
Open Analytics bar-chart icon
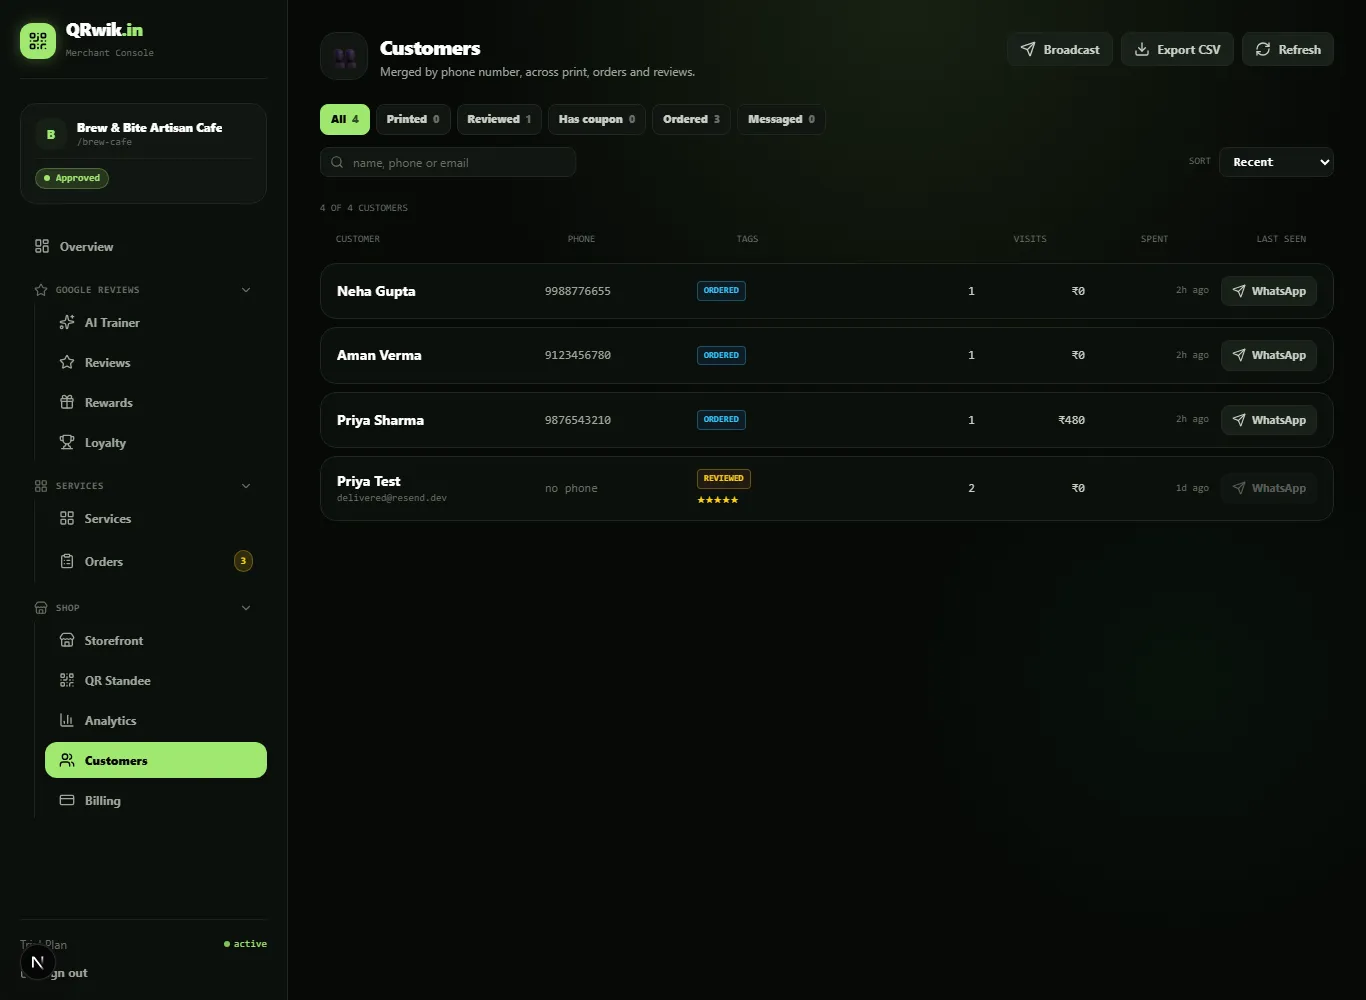(67, 720)
